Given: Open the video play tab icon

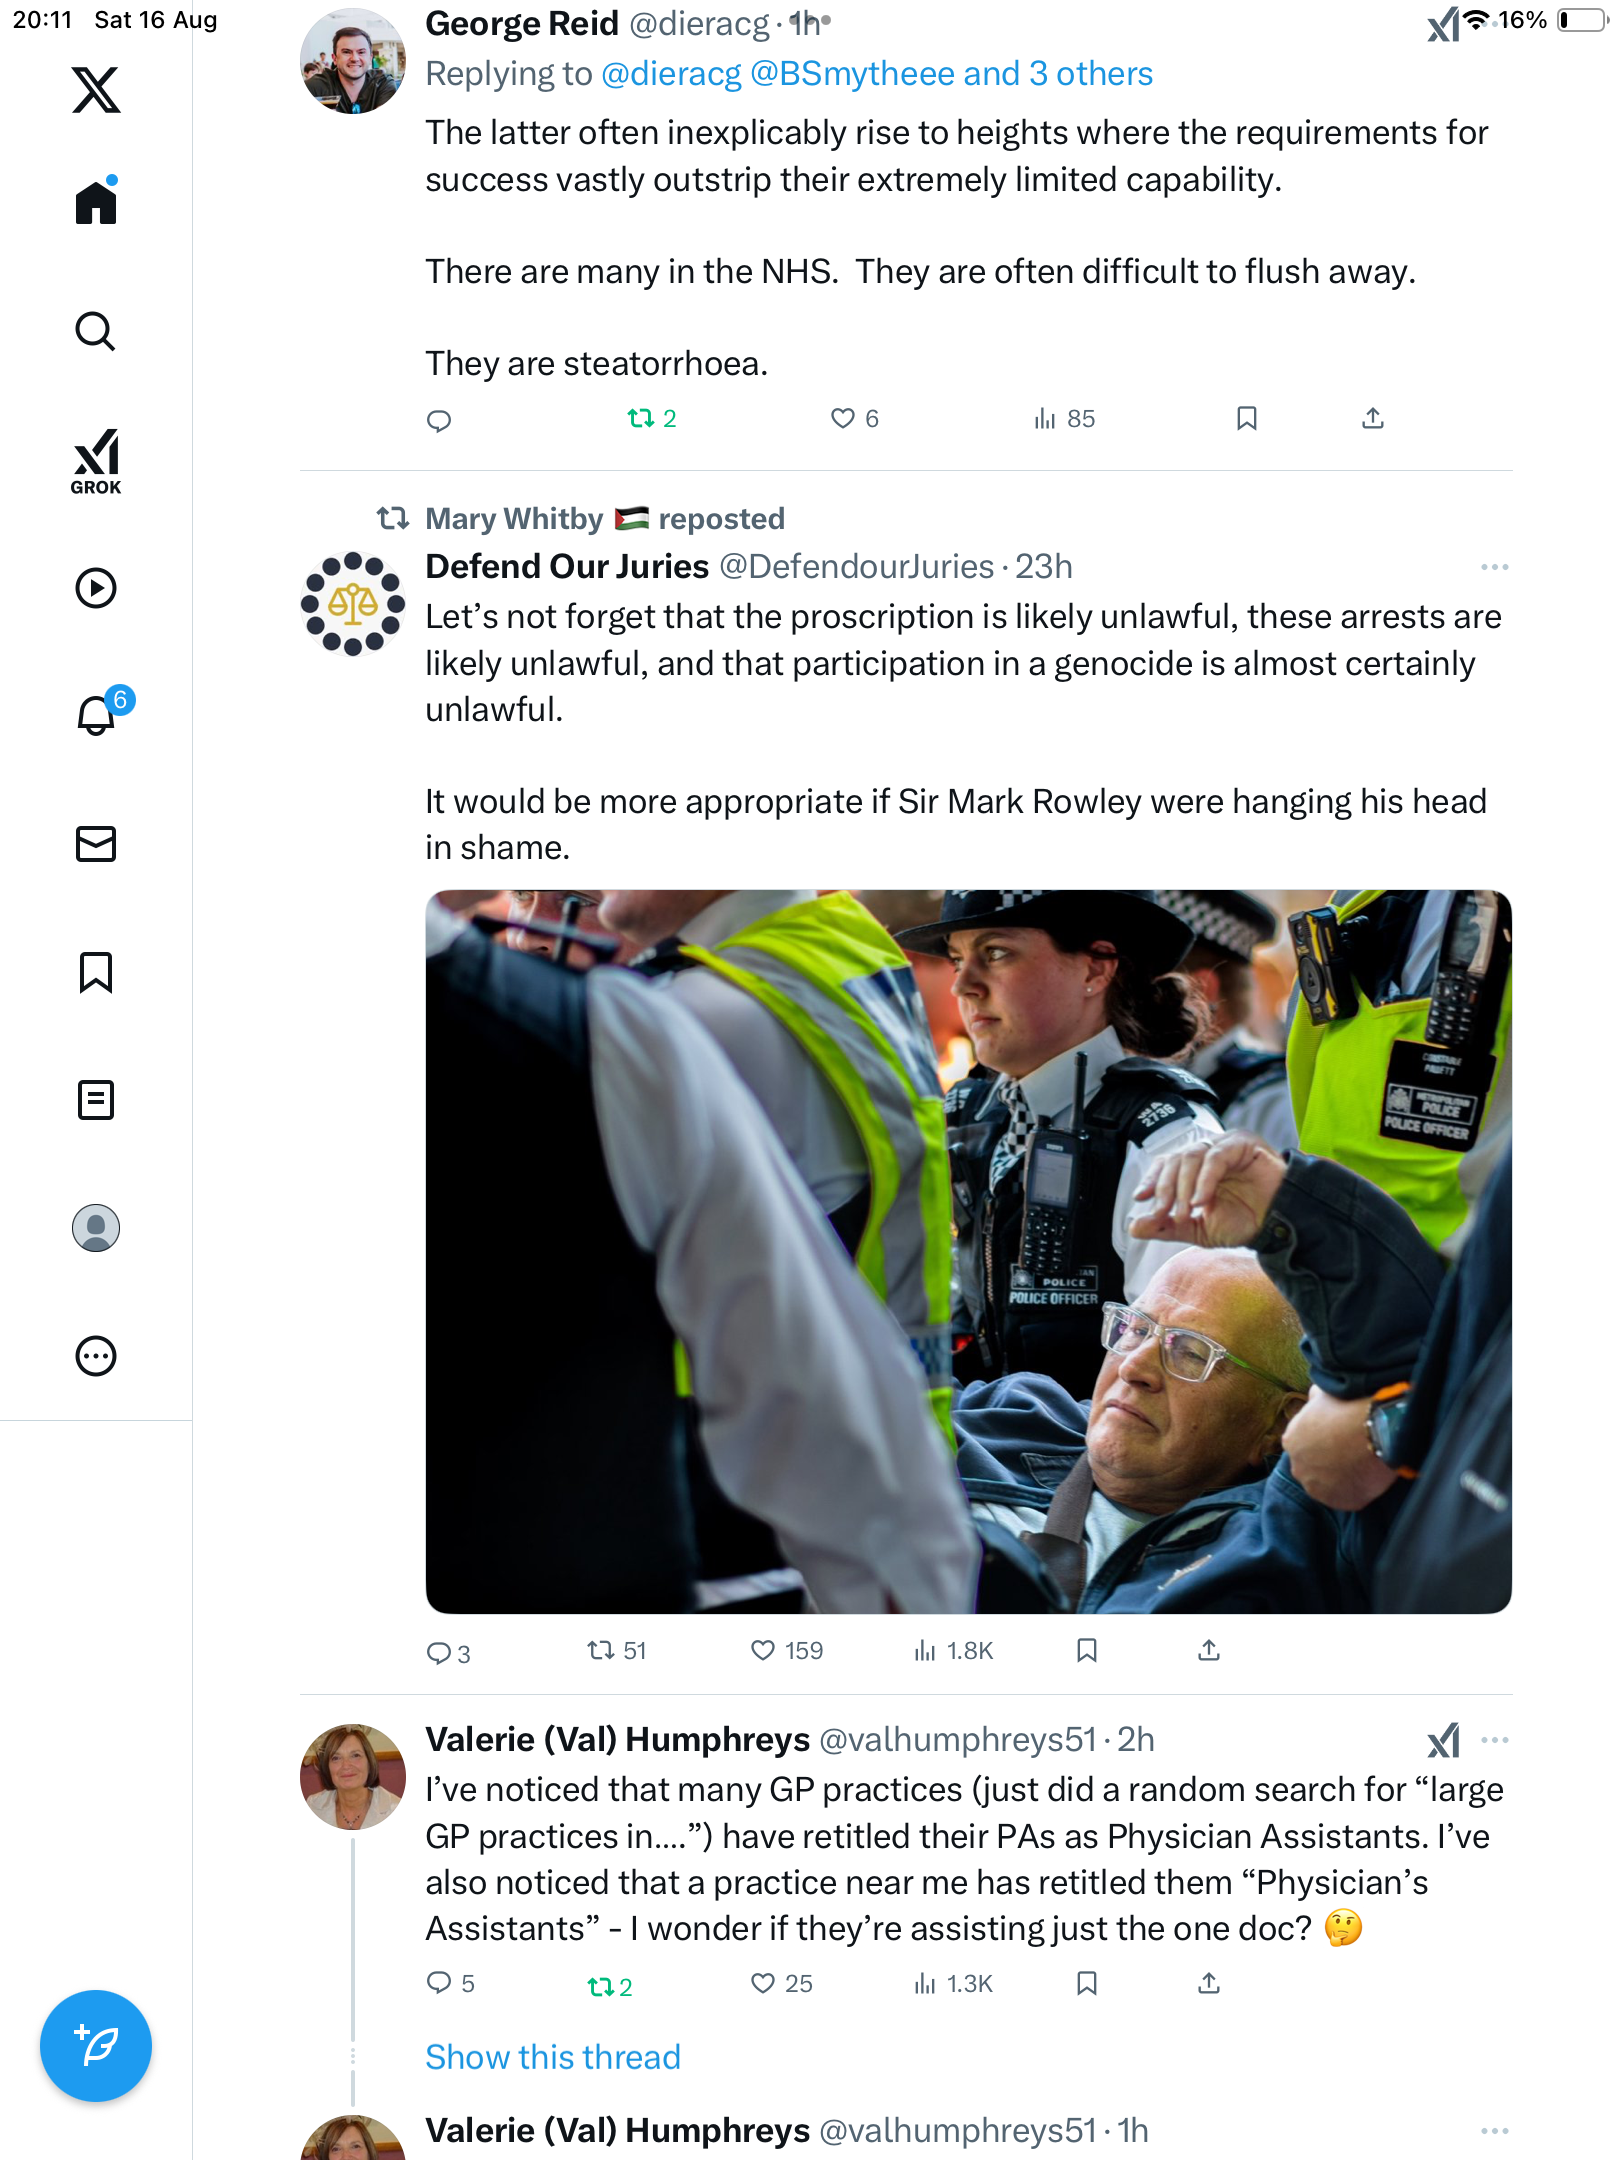Looking at the screenshot, I should [96, 588].
